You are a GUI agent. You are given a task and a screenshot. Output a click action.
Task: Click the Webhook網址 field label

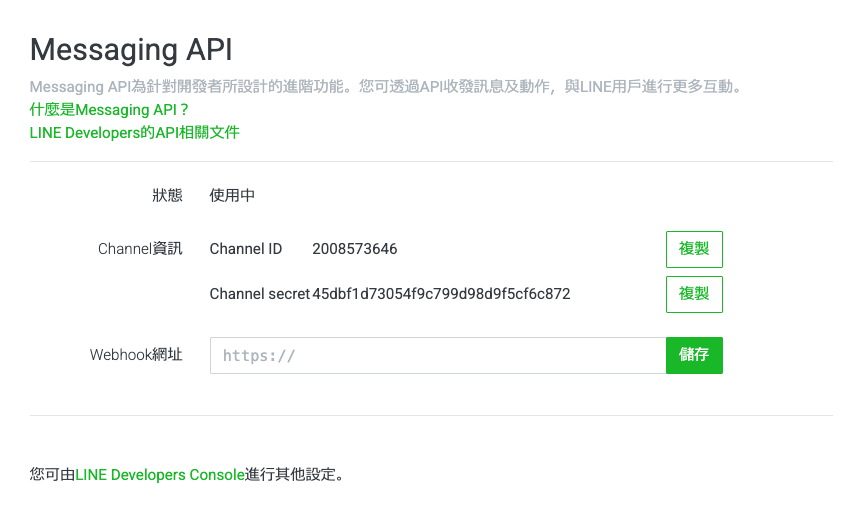click(x=136, y=355)
